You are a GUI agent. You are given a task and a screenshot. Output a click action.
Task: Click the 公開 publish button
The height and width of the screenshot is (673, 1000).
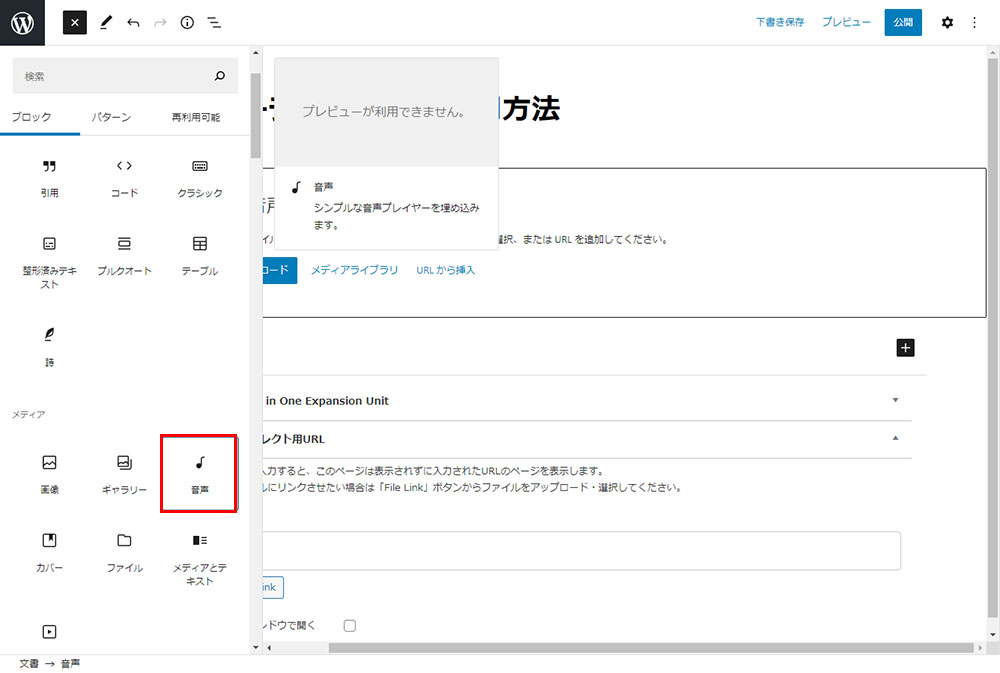(903, 22)
